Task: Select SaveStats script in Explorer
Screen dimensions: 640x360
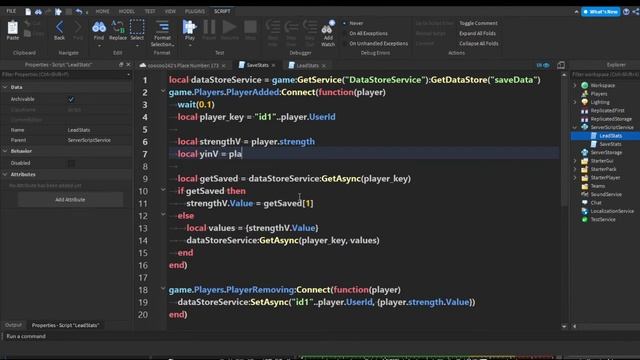Action: (x=610, y=144)
